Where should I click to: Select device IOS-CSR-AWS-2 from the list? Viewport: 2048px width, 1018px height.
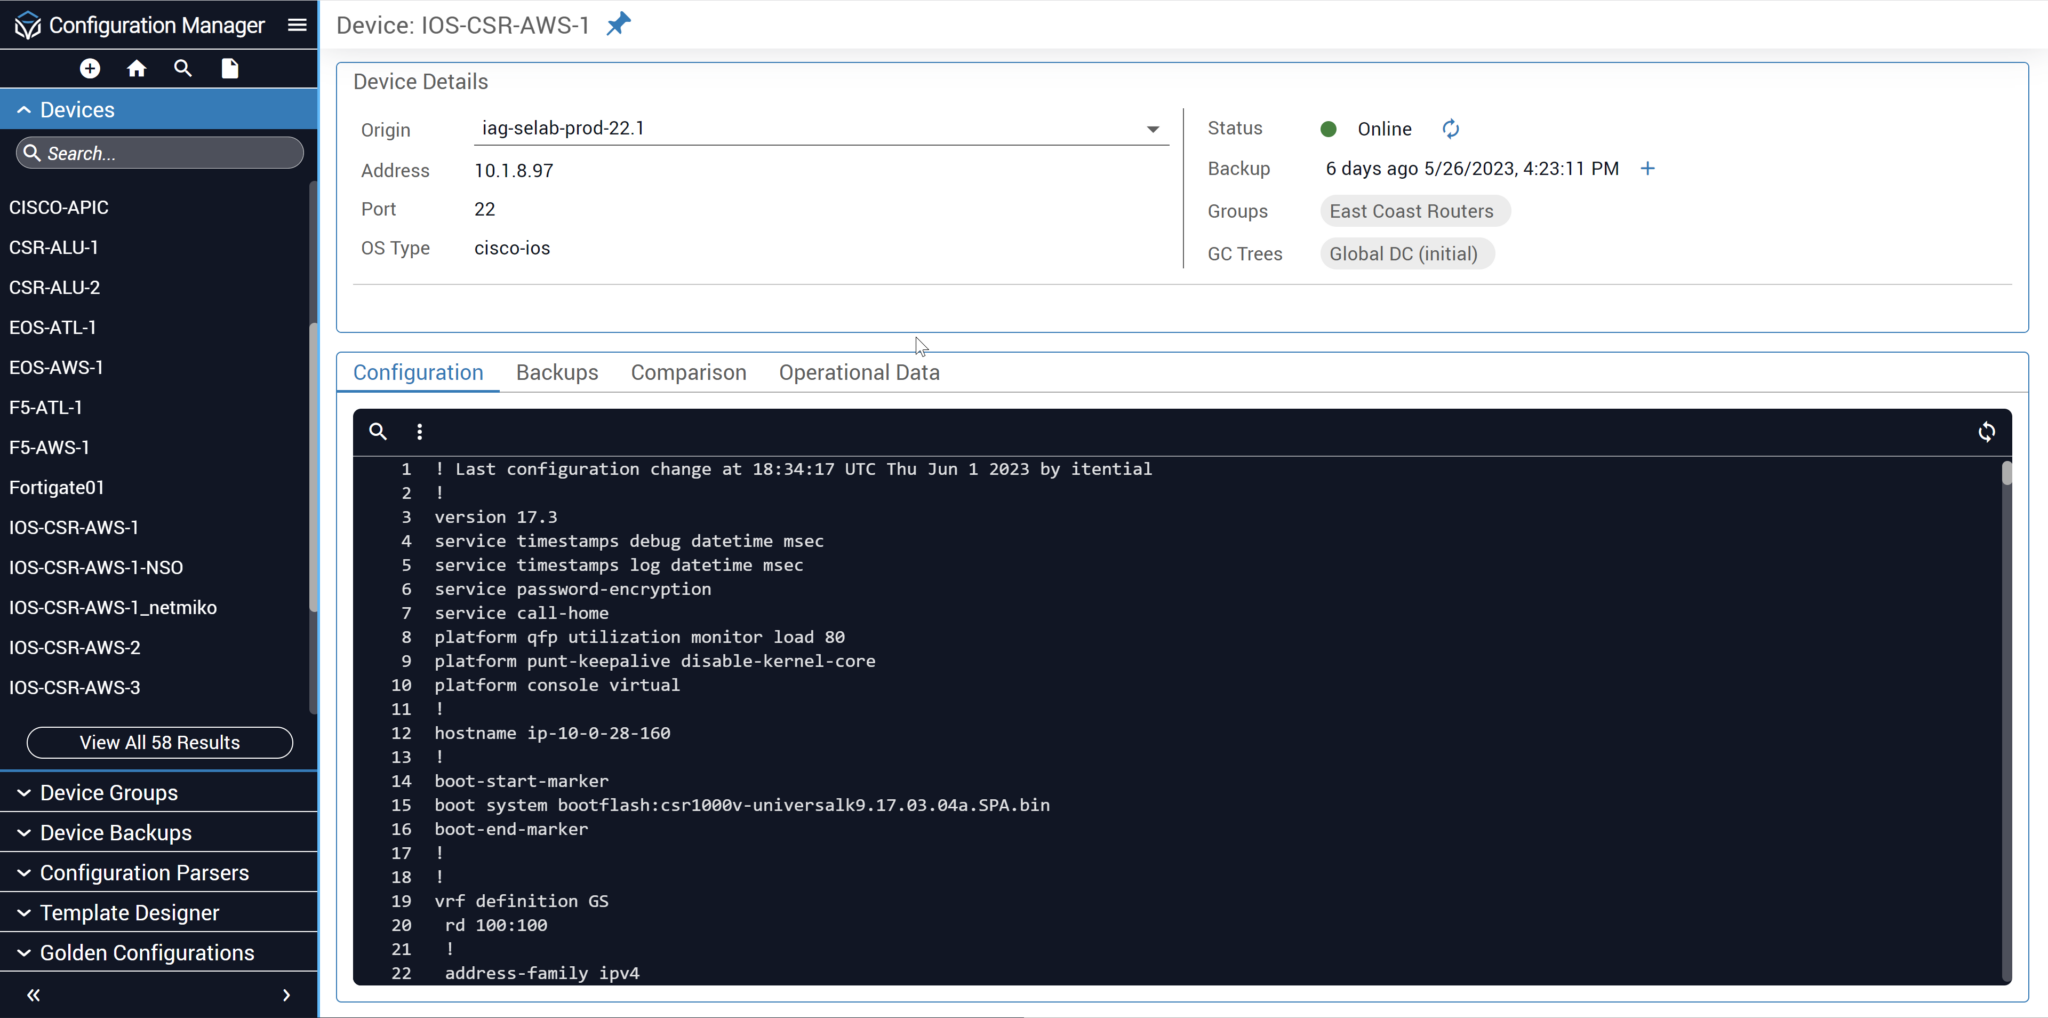pyautogui.click(x=75, y=647)
